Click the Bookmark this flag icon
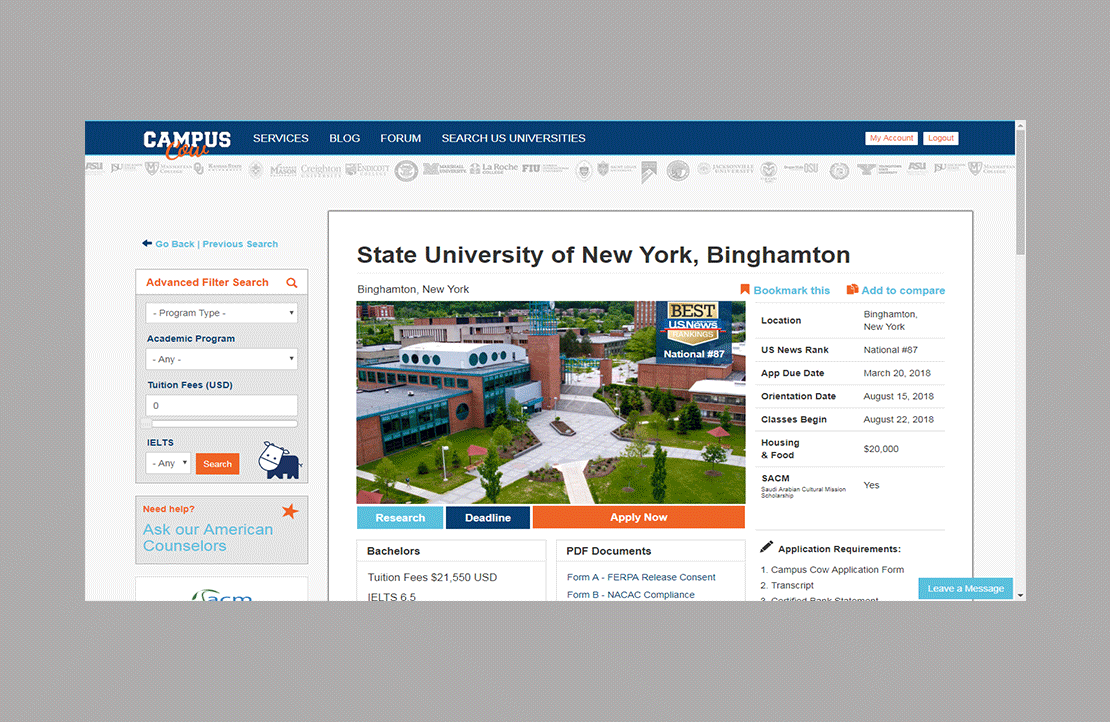Viewport: 1110px width, 722px height. [745, 290]
